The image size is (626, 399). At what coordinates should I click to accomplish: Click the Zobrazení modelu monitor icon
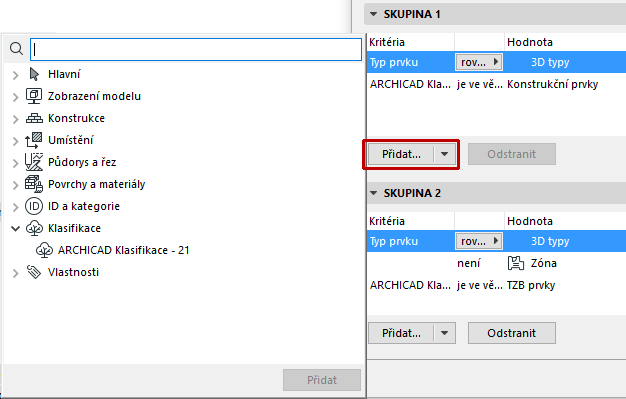(x=34, y=96)
